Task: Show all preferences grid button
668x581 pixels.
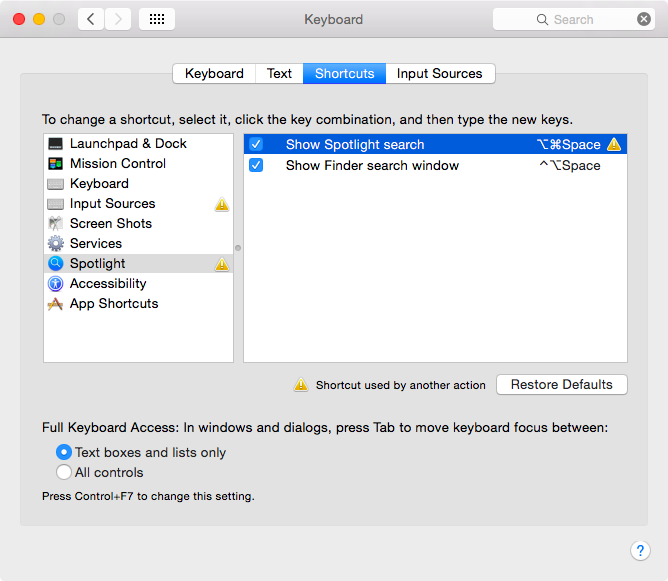Action: click(157, 19)
